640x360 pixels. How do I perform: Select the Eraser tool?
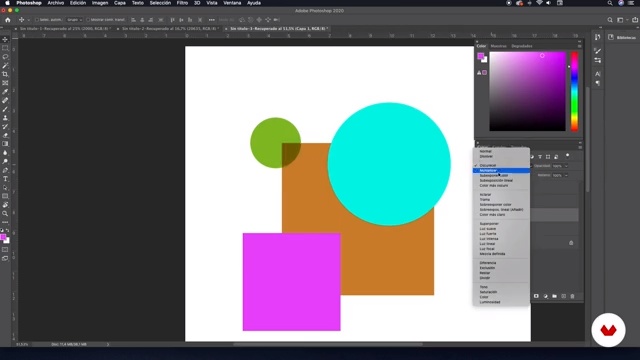tap(5, 135)
